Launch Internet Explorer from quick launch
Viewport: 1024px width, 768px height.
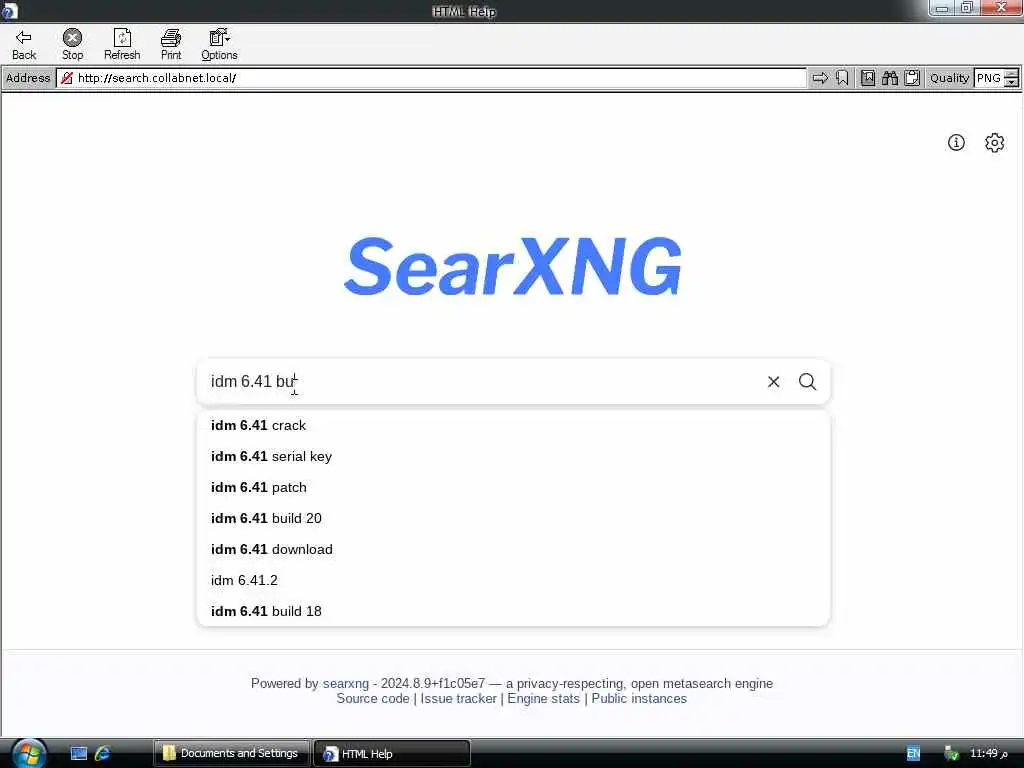coord(103,754)
